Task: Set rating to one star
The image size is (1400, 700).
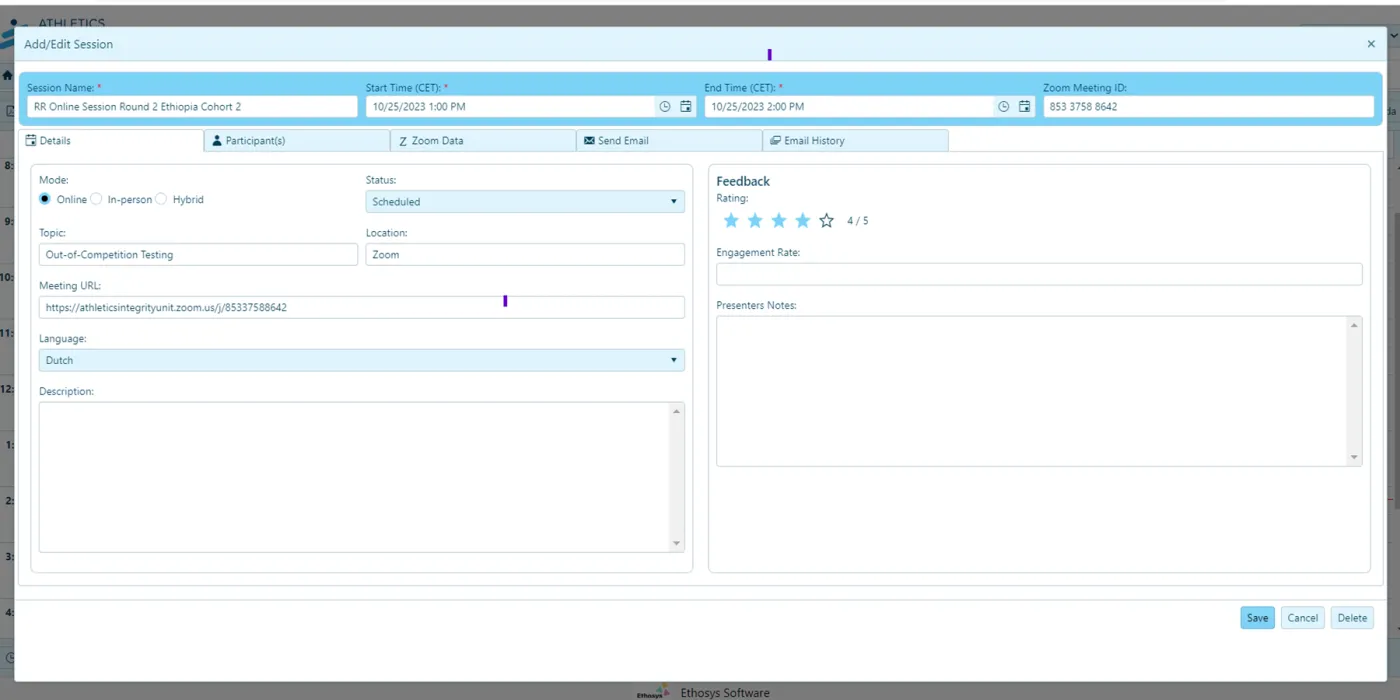Action: [x=731, y=220]
